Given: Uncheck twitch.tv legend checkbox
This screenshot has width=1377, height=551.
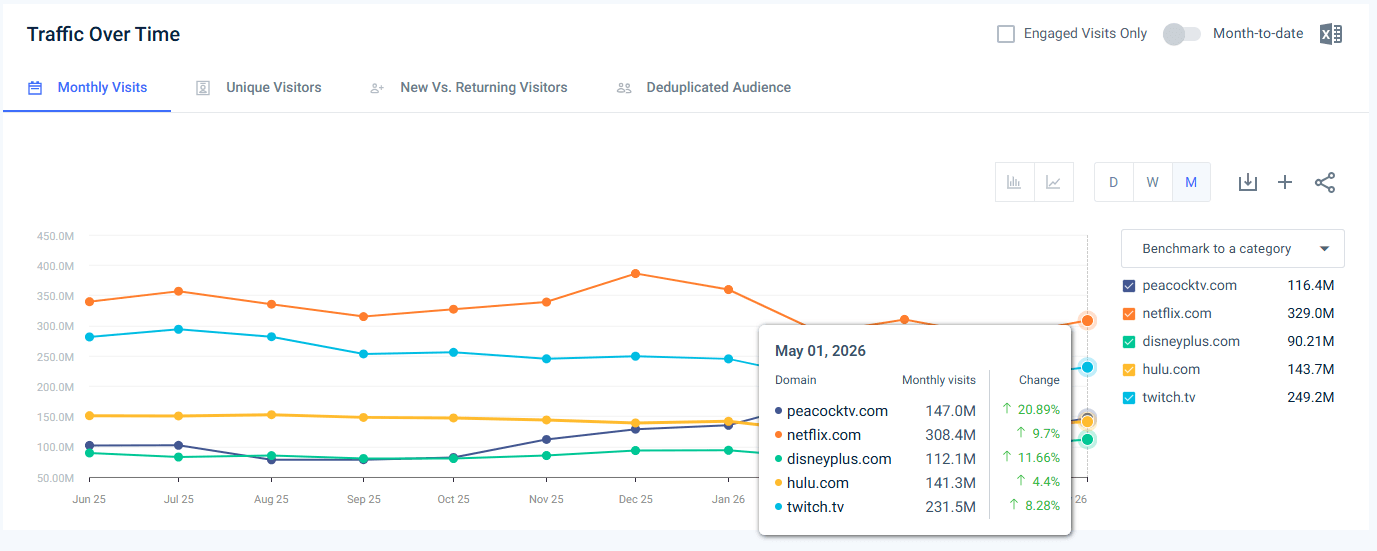Looking at the screenshot, I should click(1129, 398).
